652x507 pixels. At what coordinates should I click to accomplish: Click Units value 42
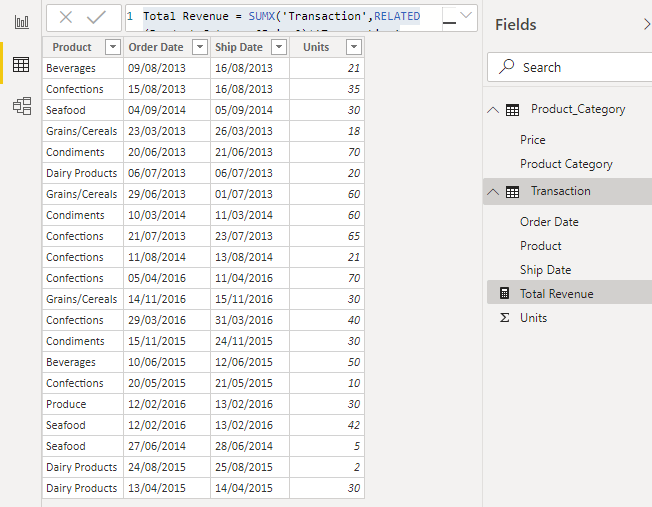(327, 425)
